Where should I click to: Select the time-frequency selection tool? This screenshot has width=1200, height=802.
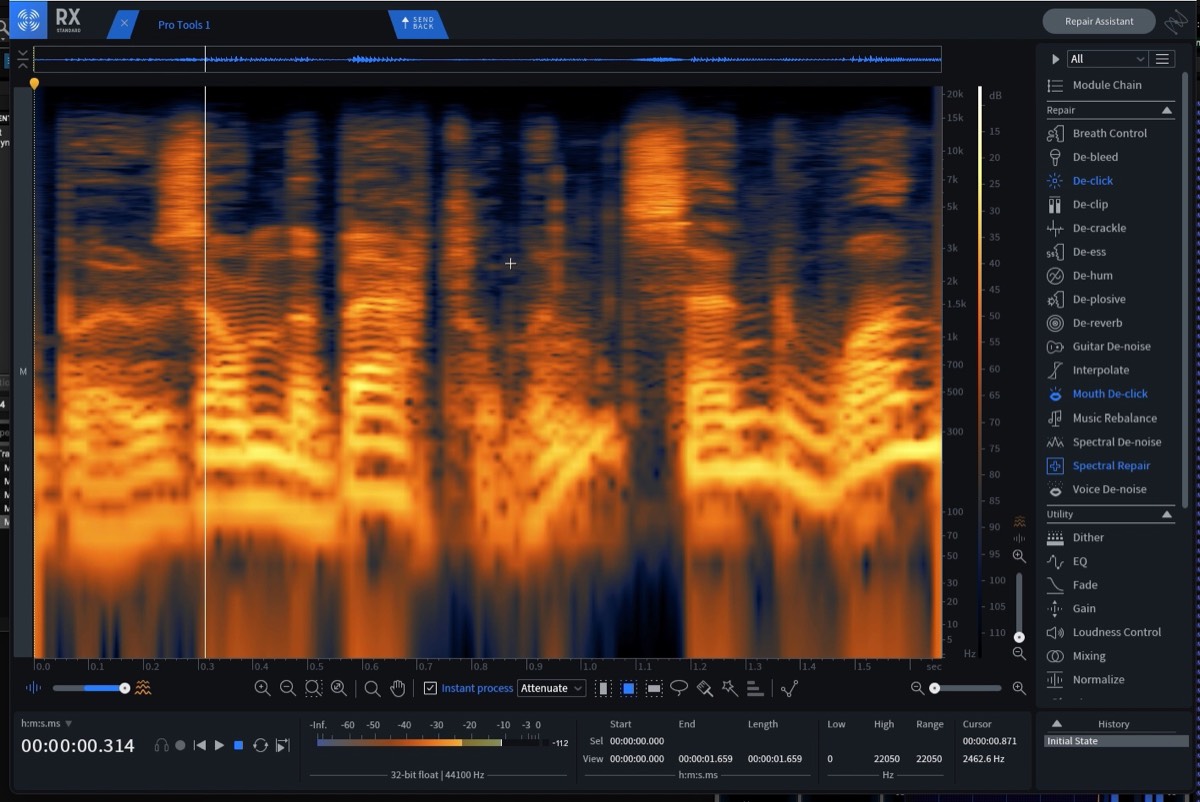(x=628, y=688)
